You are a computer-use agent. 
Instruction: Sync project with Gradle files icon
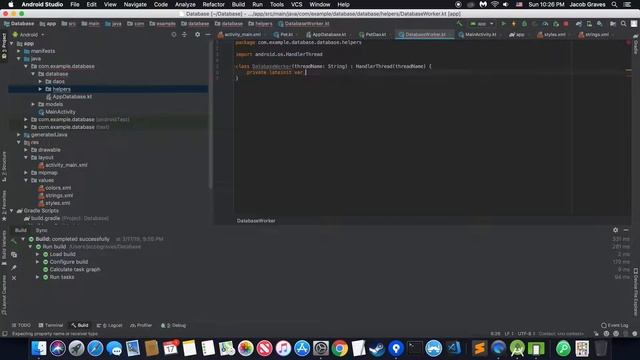coord(579,24)
